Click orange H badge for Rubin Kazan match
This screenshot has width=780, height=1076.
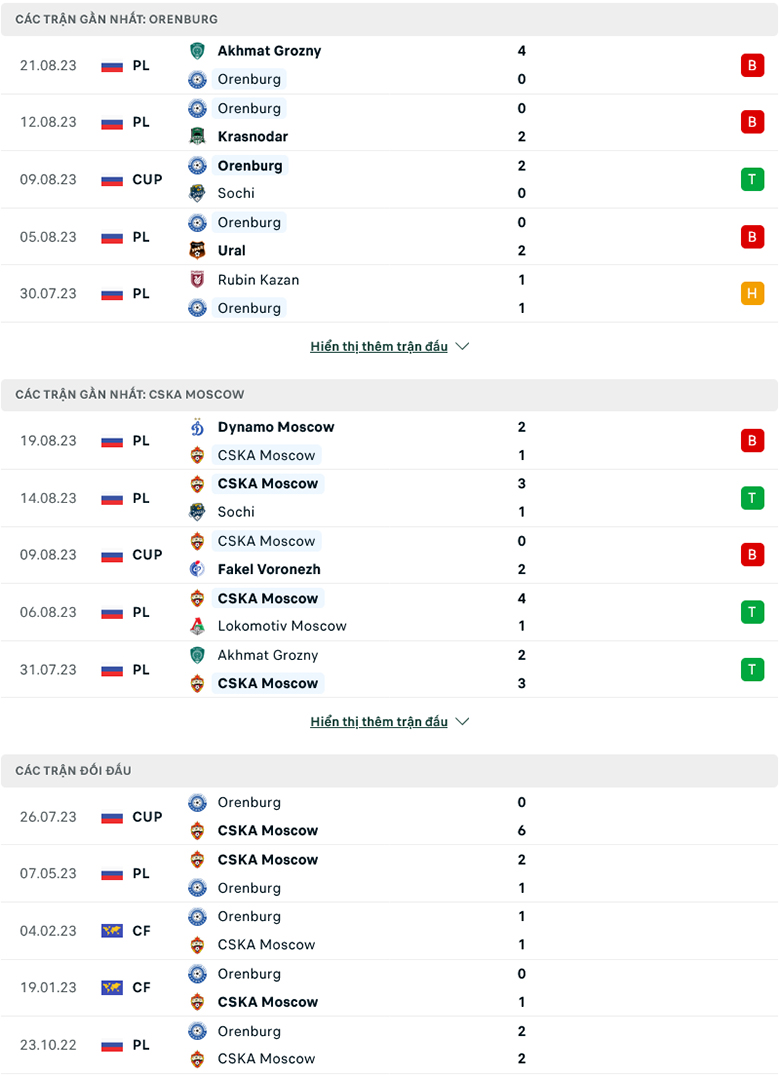coord(752,294)
